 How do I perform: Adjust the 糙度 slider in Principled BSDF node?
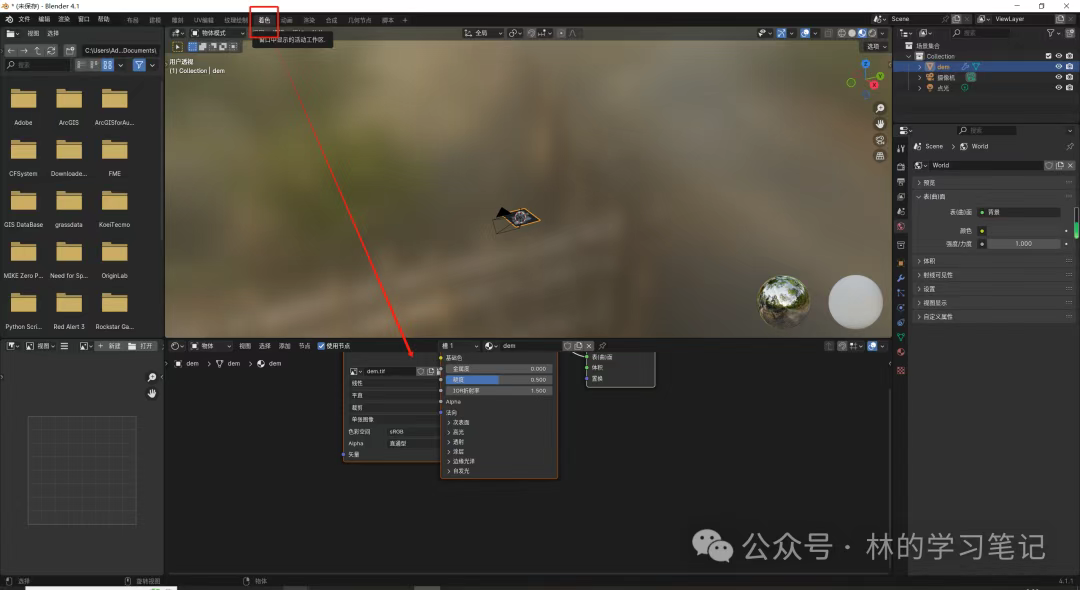(497, 380)
